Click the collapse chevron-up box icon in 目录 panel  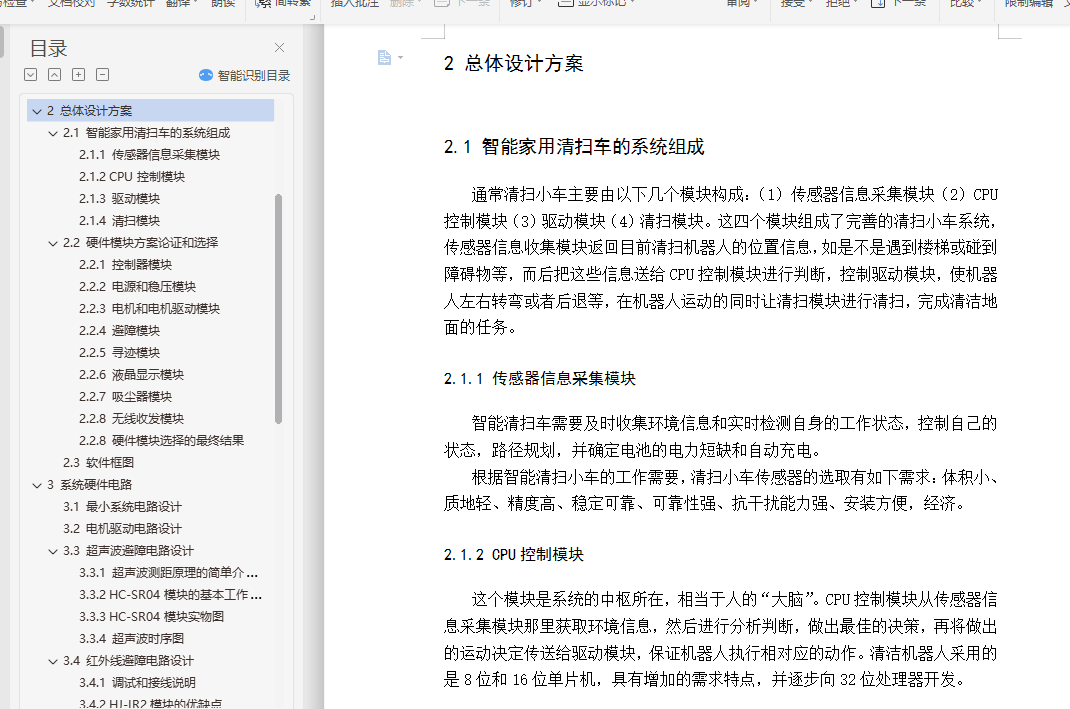point(55,74)
